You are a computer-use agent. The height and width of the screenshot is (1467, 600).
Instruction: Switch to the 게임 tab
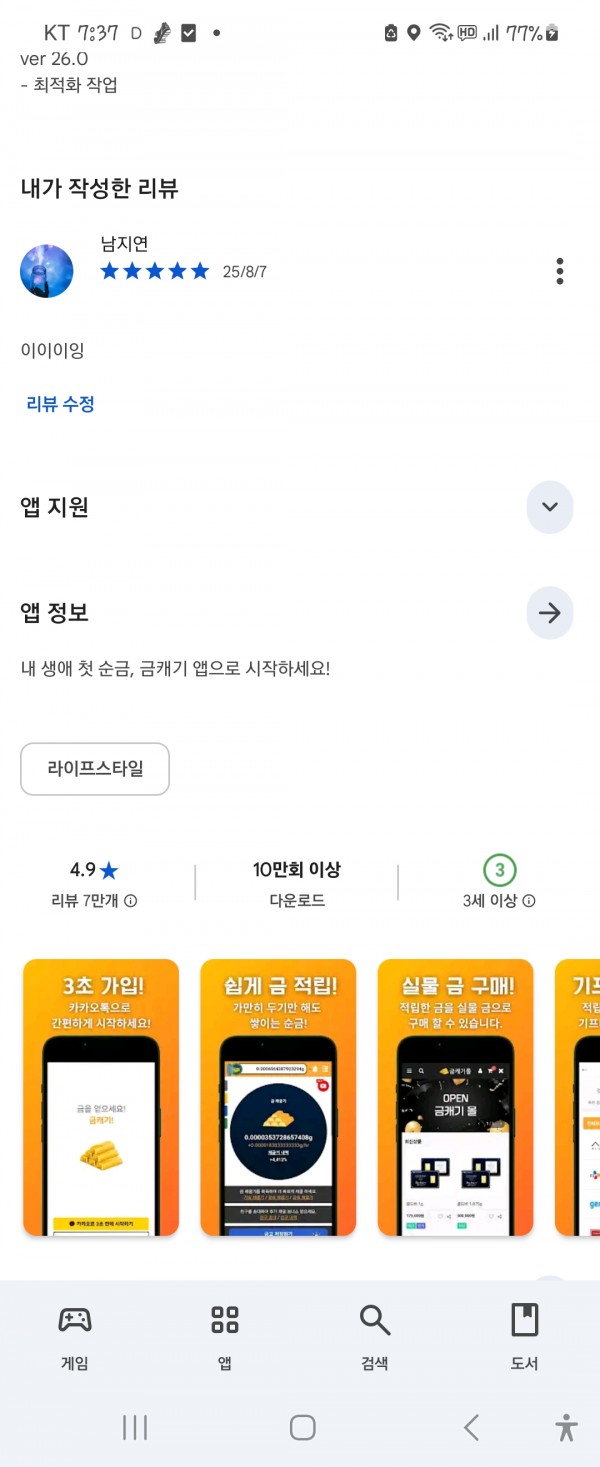coord(75,1338)
